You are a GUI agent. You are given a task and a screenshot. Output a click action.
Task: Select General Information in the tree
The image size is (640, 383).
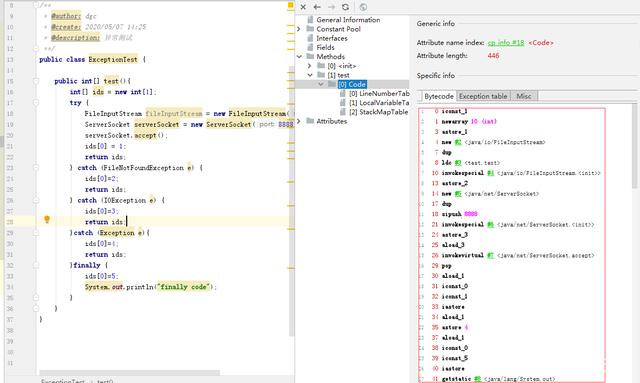point(348,20)
